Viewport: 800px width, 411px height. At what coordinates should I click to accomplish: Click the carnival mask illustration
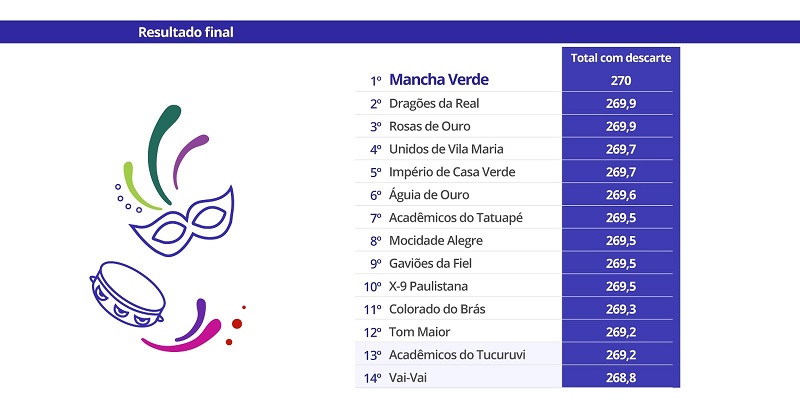183,222
